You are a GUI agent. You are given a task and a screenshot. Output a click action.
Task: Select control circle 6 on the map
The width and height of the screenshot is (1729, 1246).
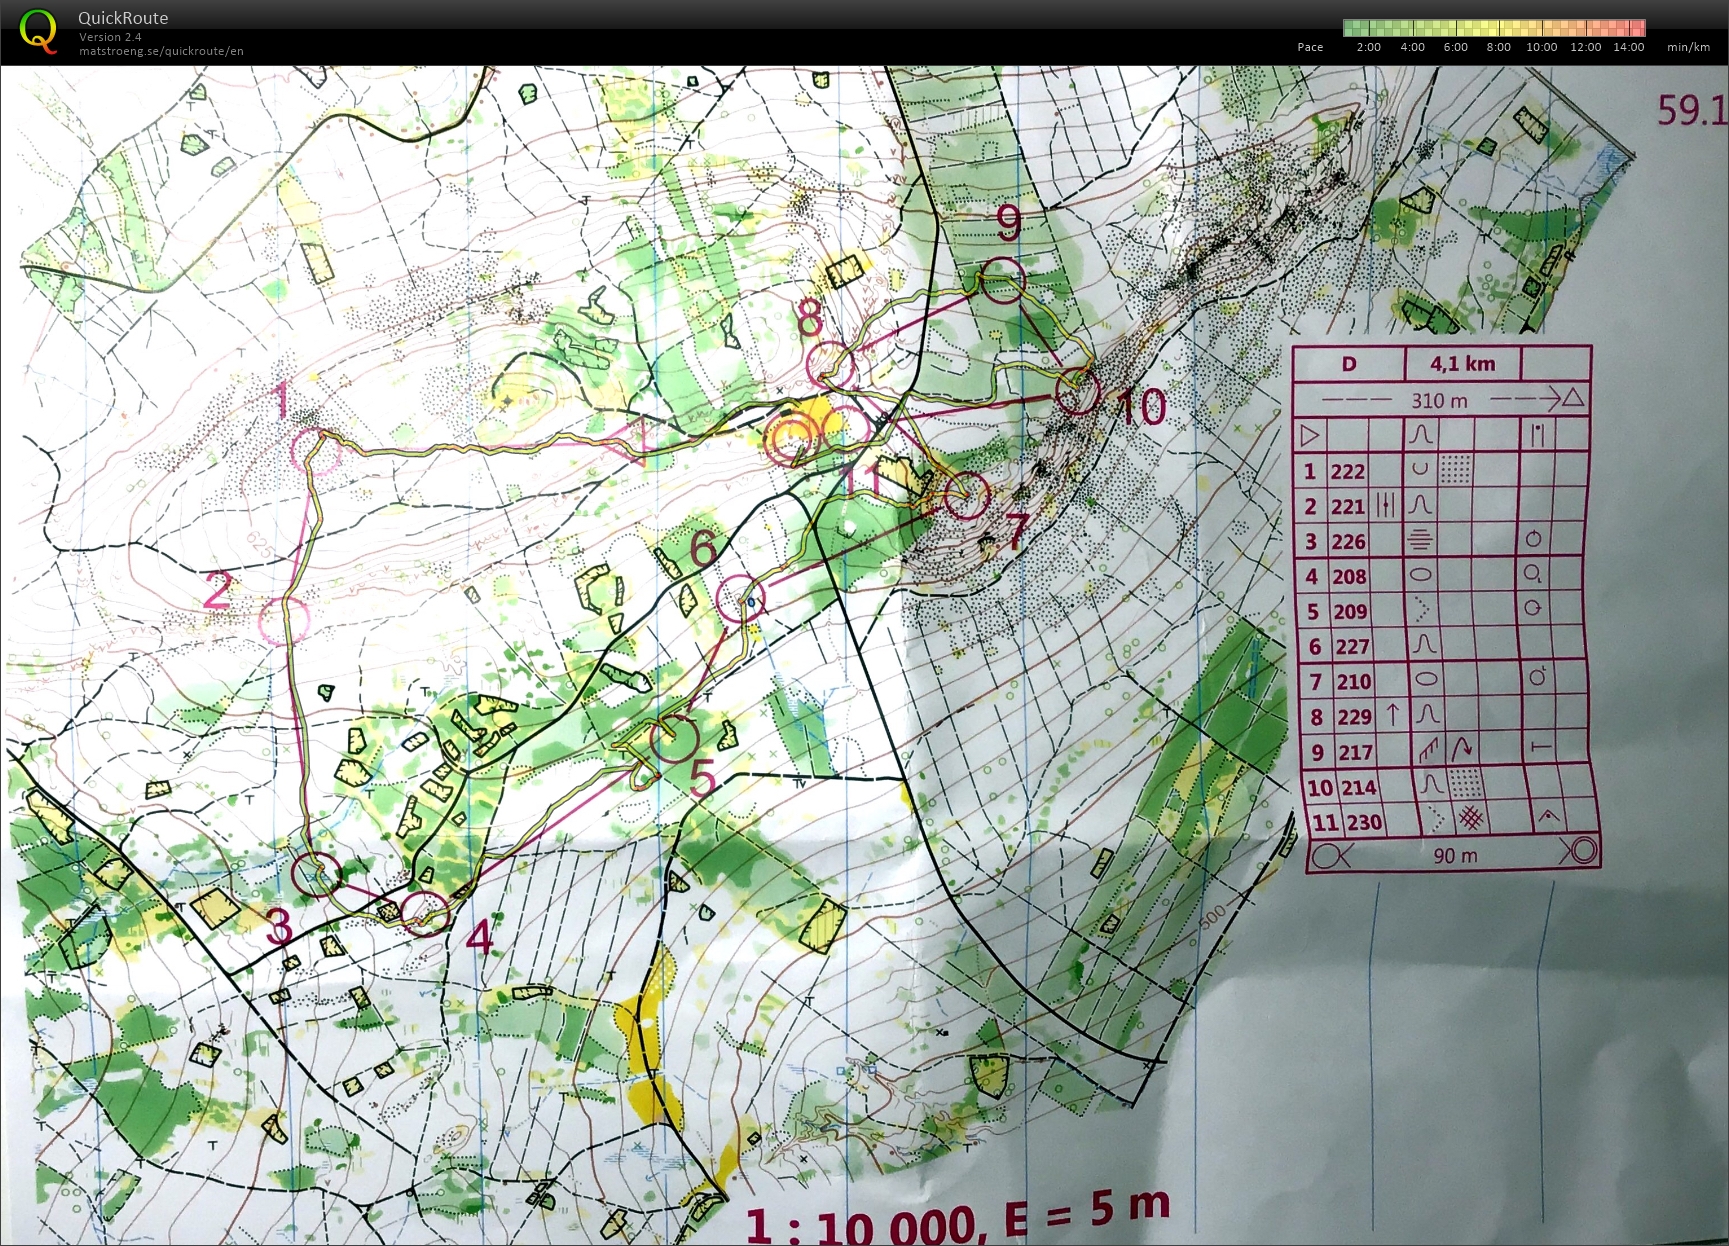pos(741,599)
